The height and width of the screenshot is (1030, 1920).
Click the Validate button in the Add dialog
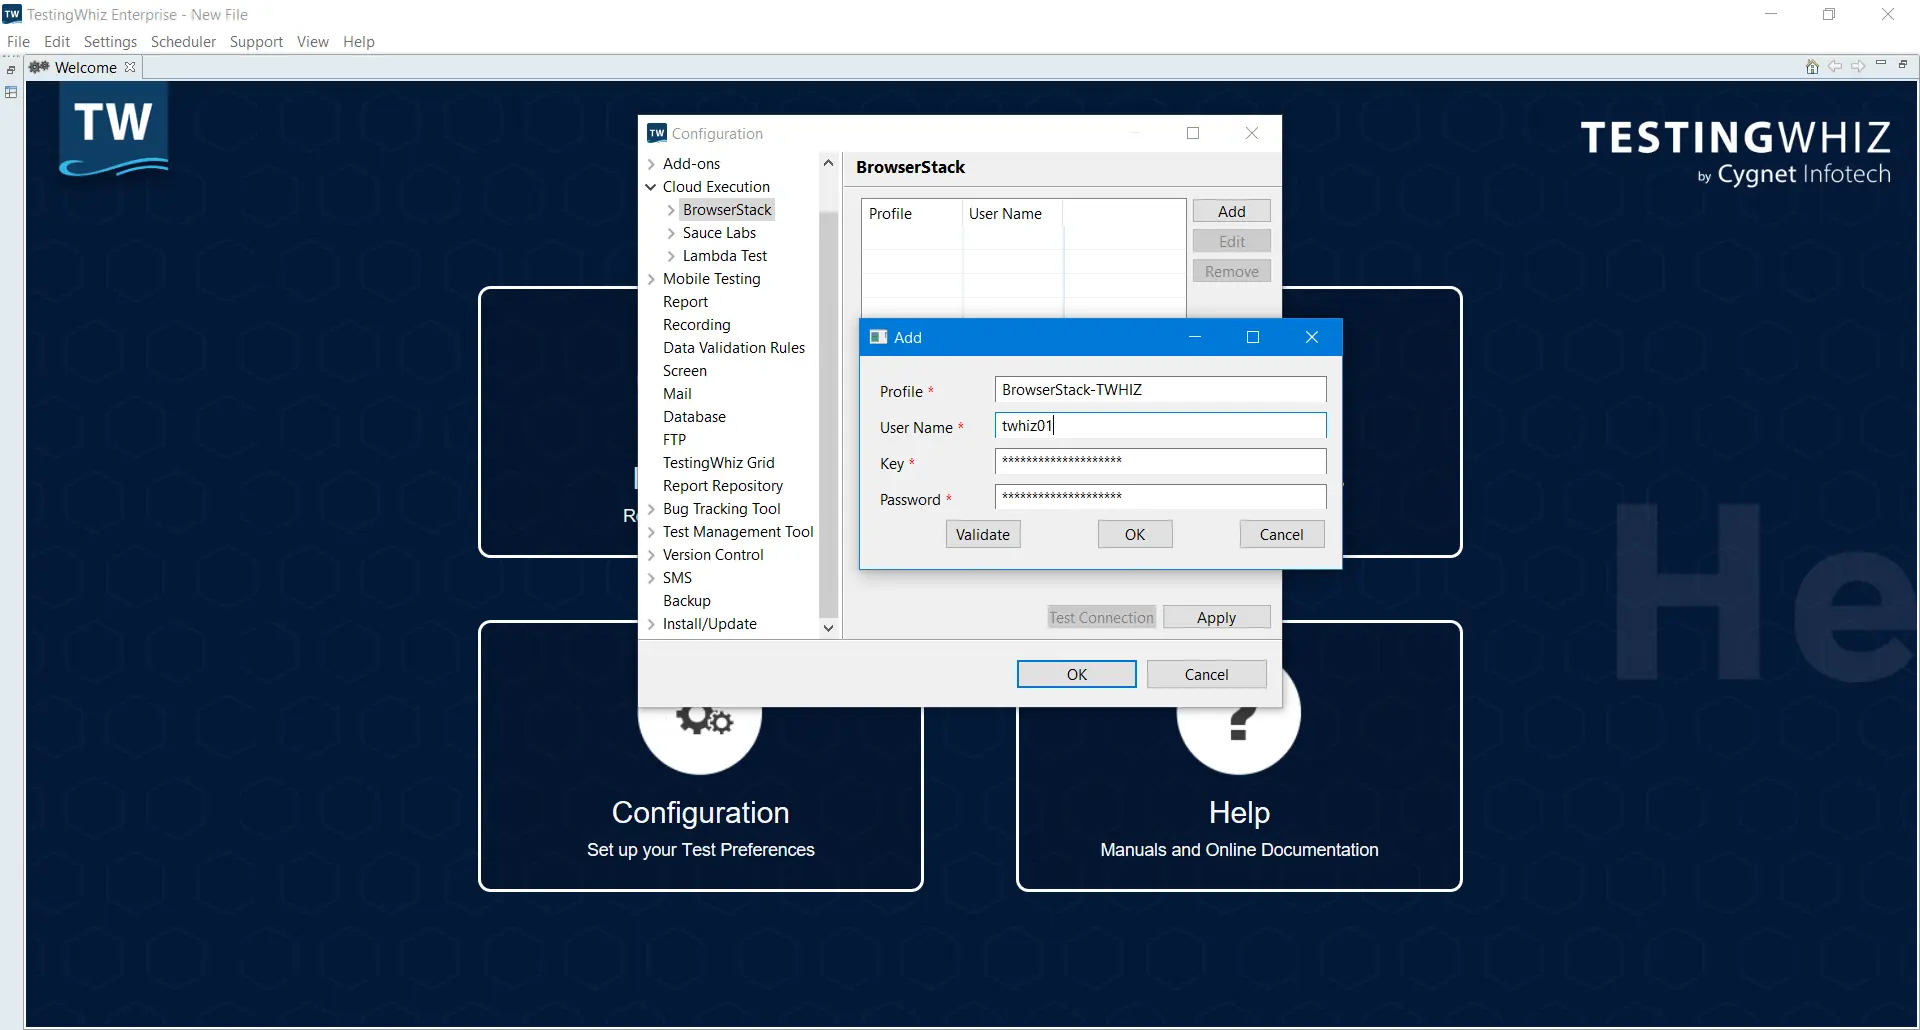[x=982, y=535]
